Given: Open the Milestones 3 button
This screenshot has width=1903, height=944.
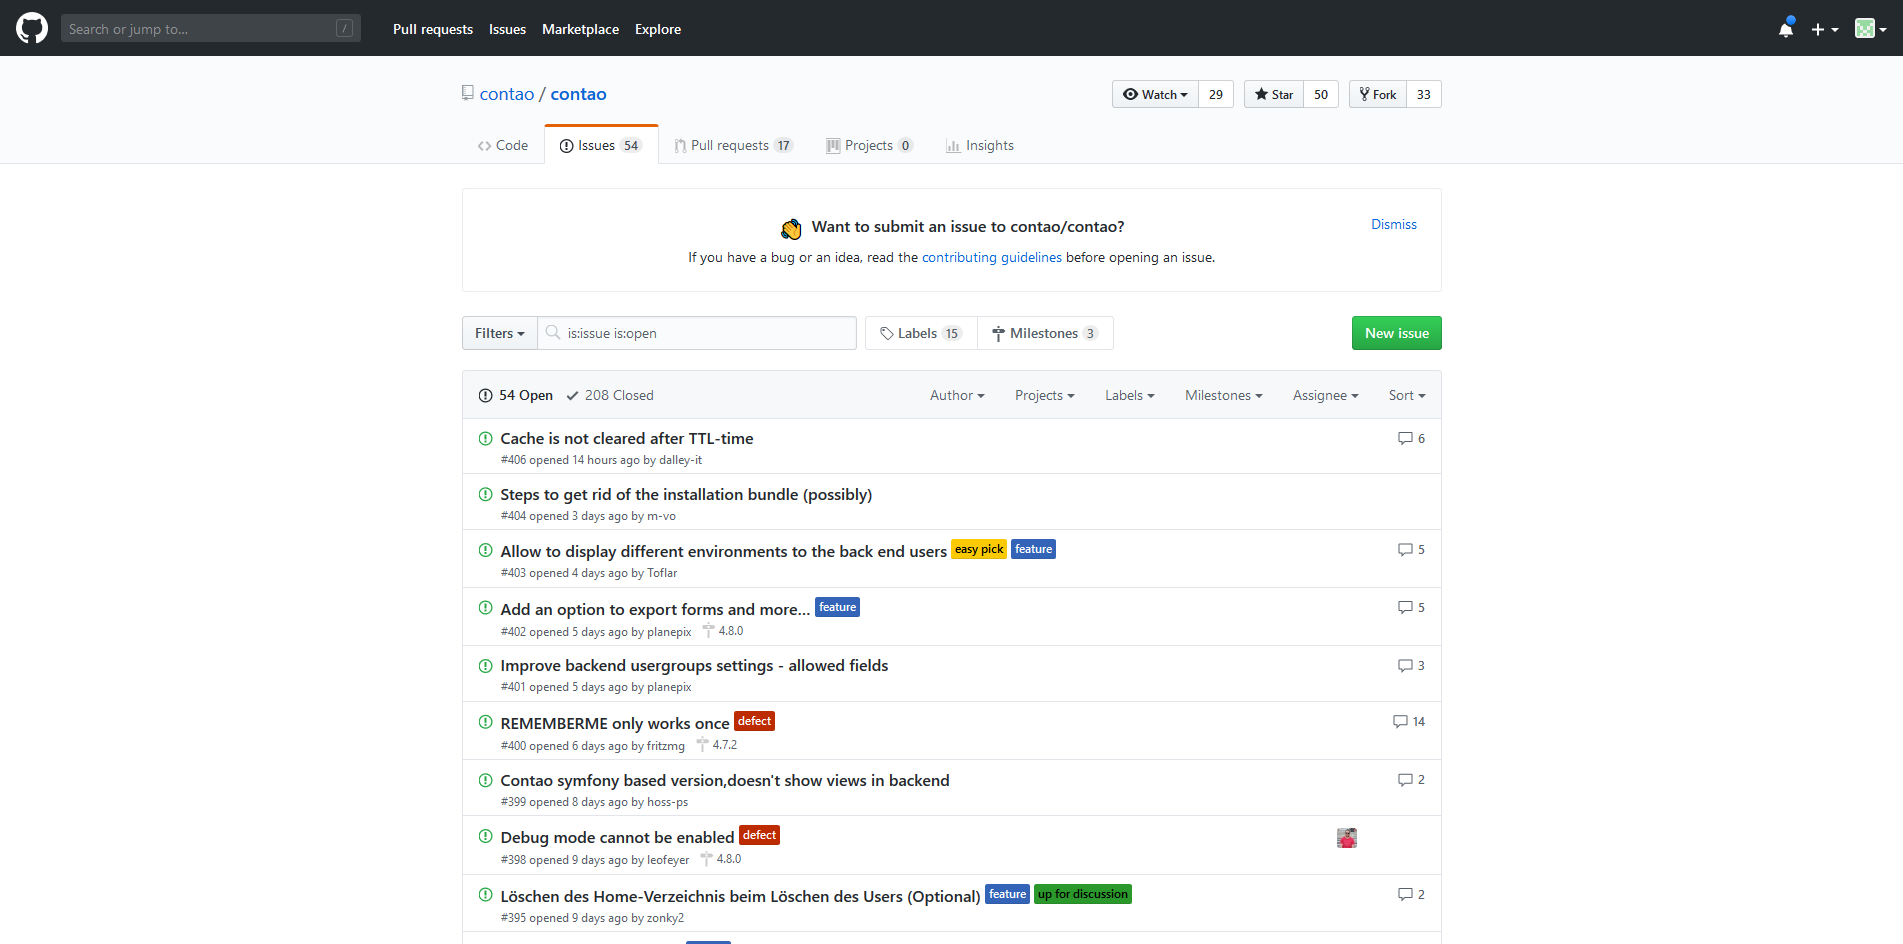Looking at the screenshot, I should [1045, 333].
